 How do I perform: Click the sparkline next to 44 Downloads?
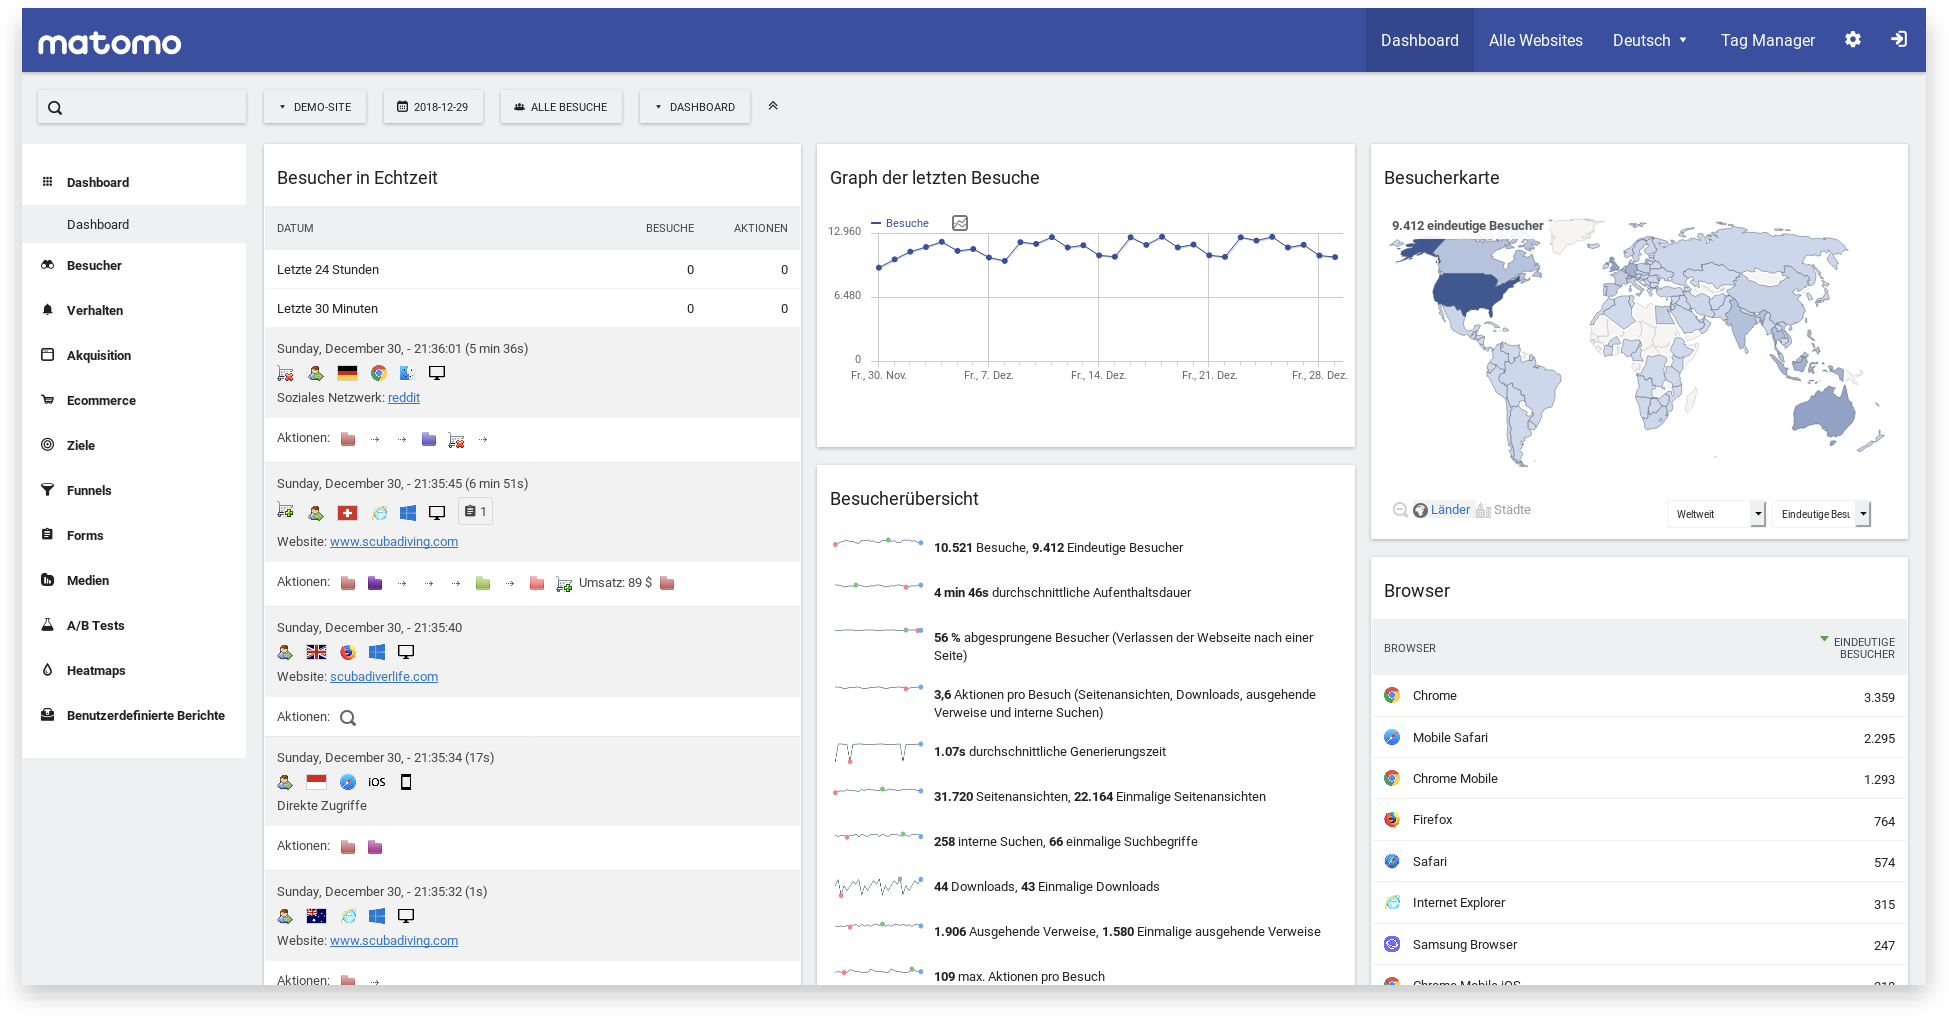tap(879, 886)
